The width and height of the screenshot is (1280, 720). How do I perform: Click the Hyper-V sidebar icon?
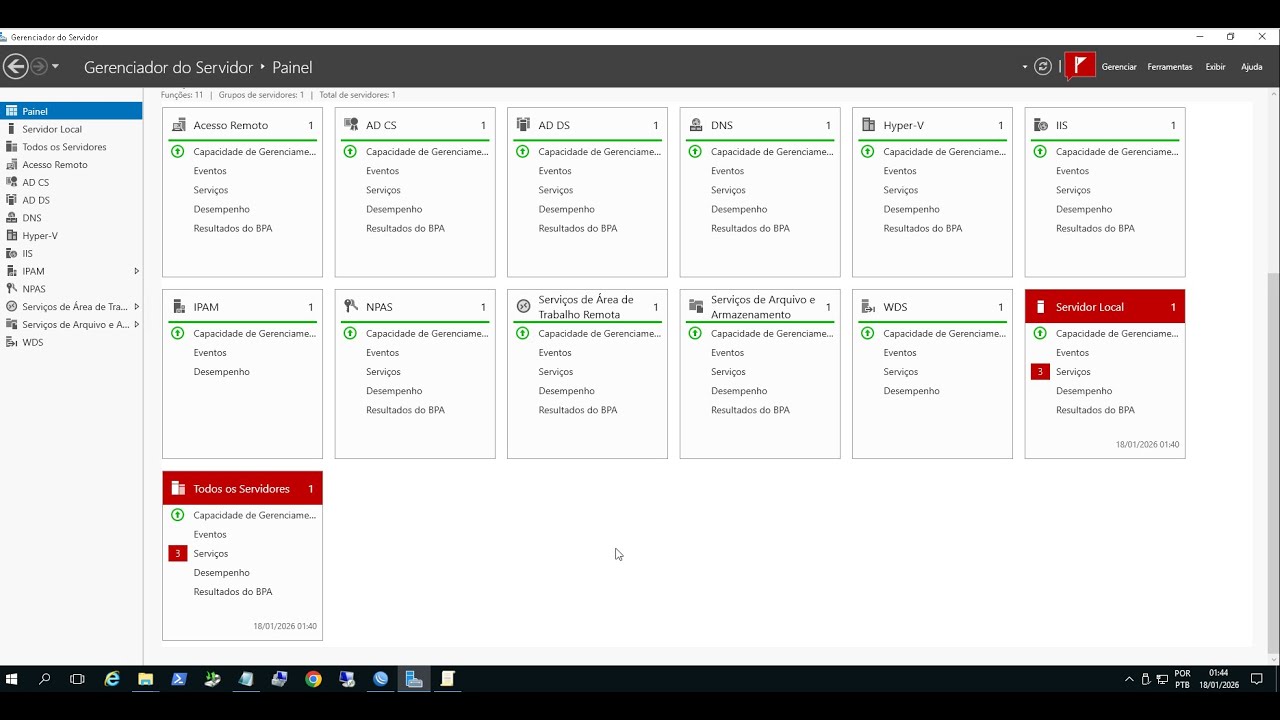tap(12, 236)
